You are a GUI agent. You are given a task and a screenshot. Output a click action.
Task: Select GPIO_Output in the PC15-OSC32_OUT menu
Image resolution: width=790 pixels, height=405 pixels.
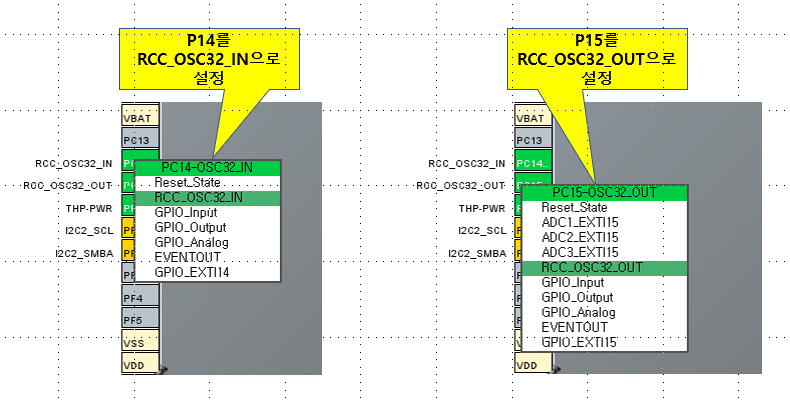tap(578, 298)
